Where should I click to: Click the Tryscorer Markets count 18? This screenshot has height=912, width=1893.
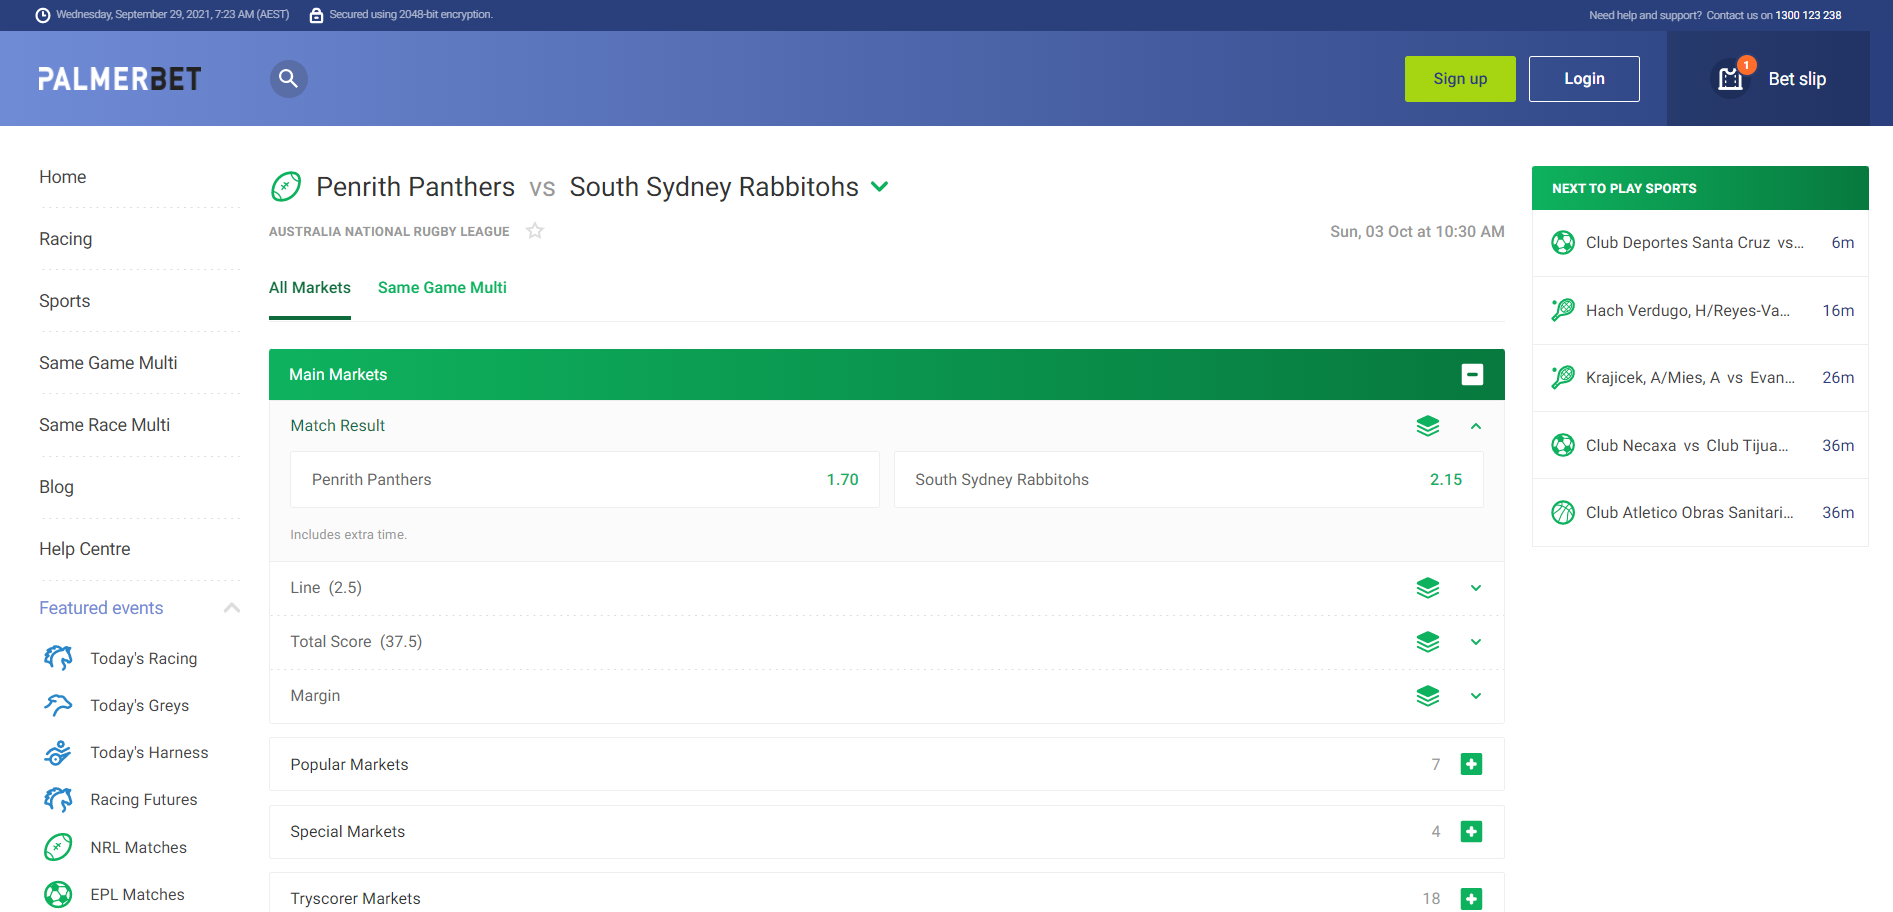pos(1431,899)
